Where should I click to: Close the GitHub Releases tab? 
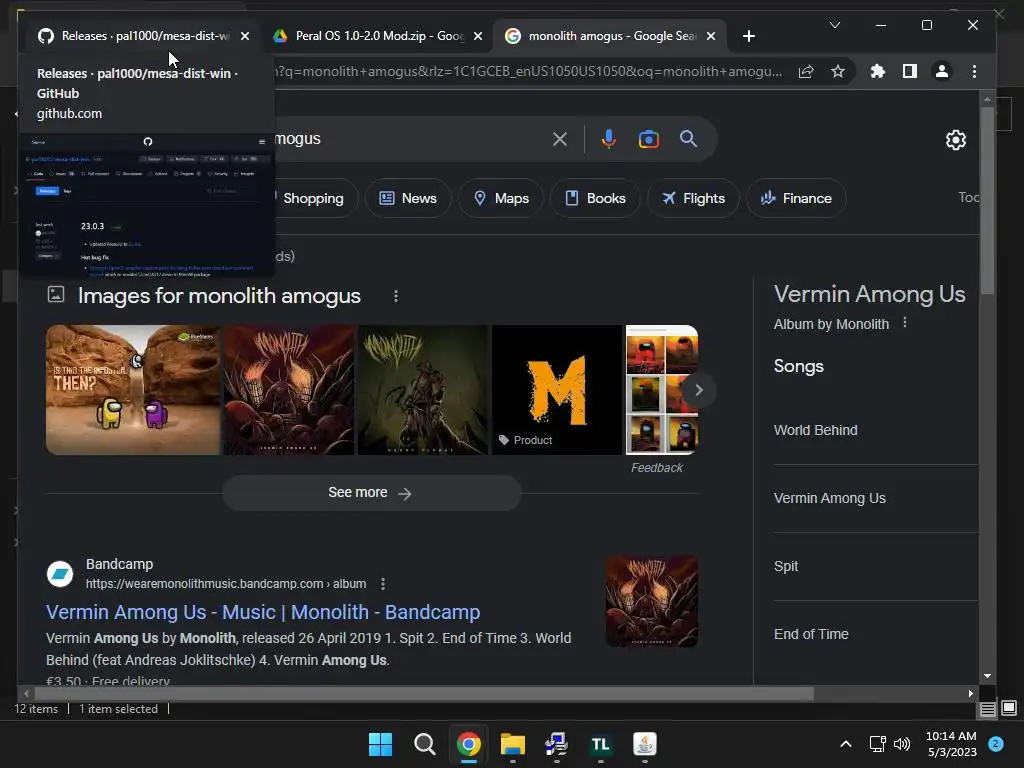245,36
